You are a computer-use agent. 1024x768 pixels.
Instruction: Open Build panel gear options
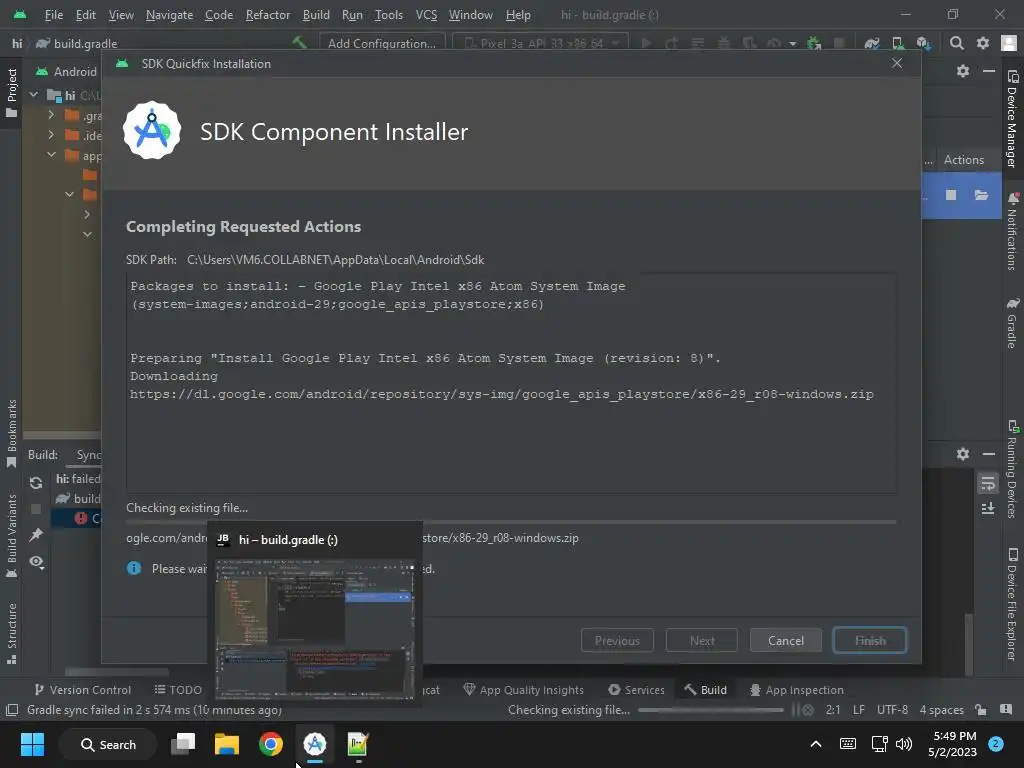(x=963, y=453)
